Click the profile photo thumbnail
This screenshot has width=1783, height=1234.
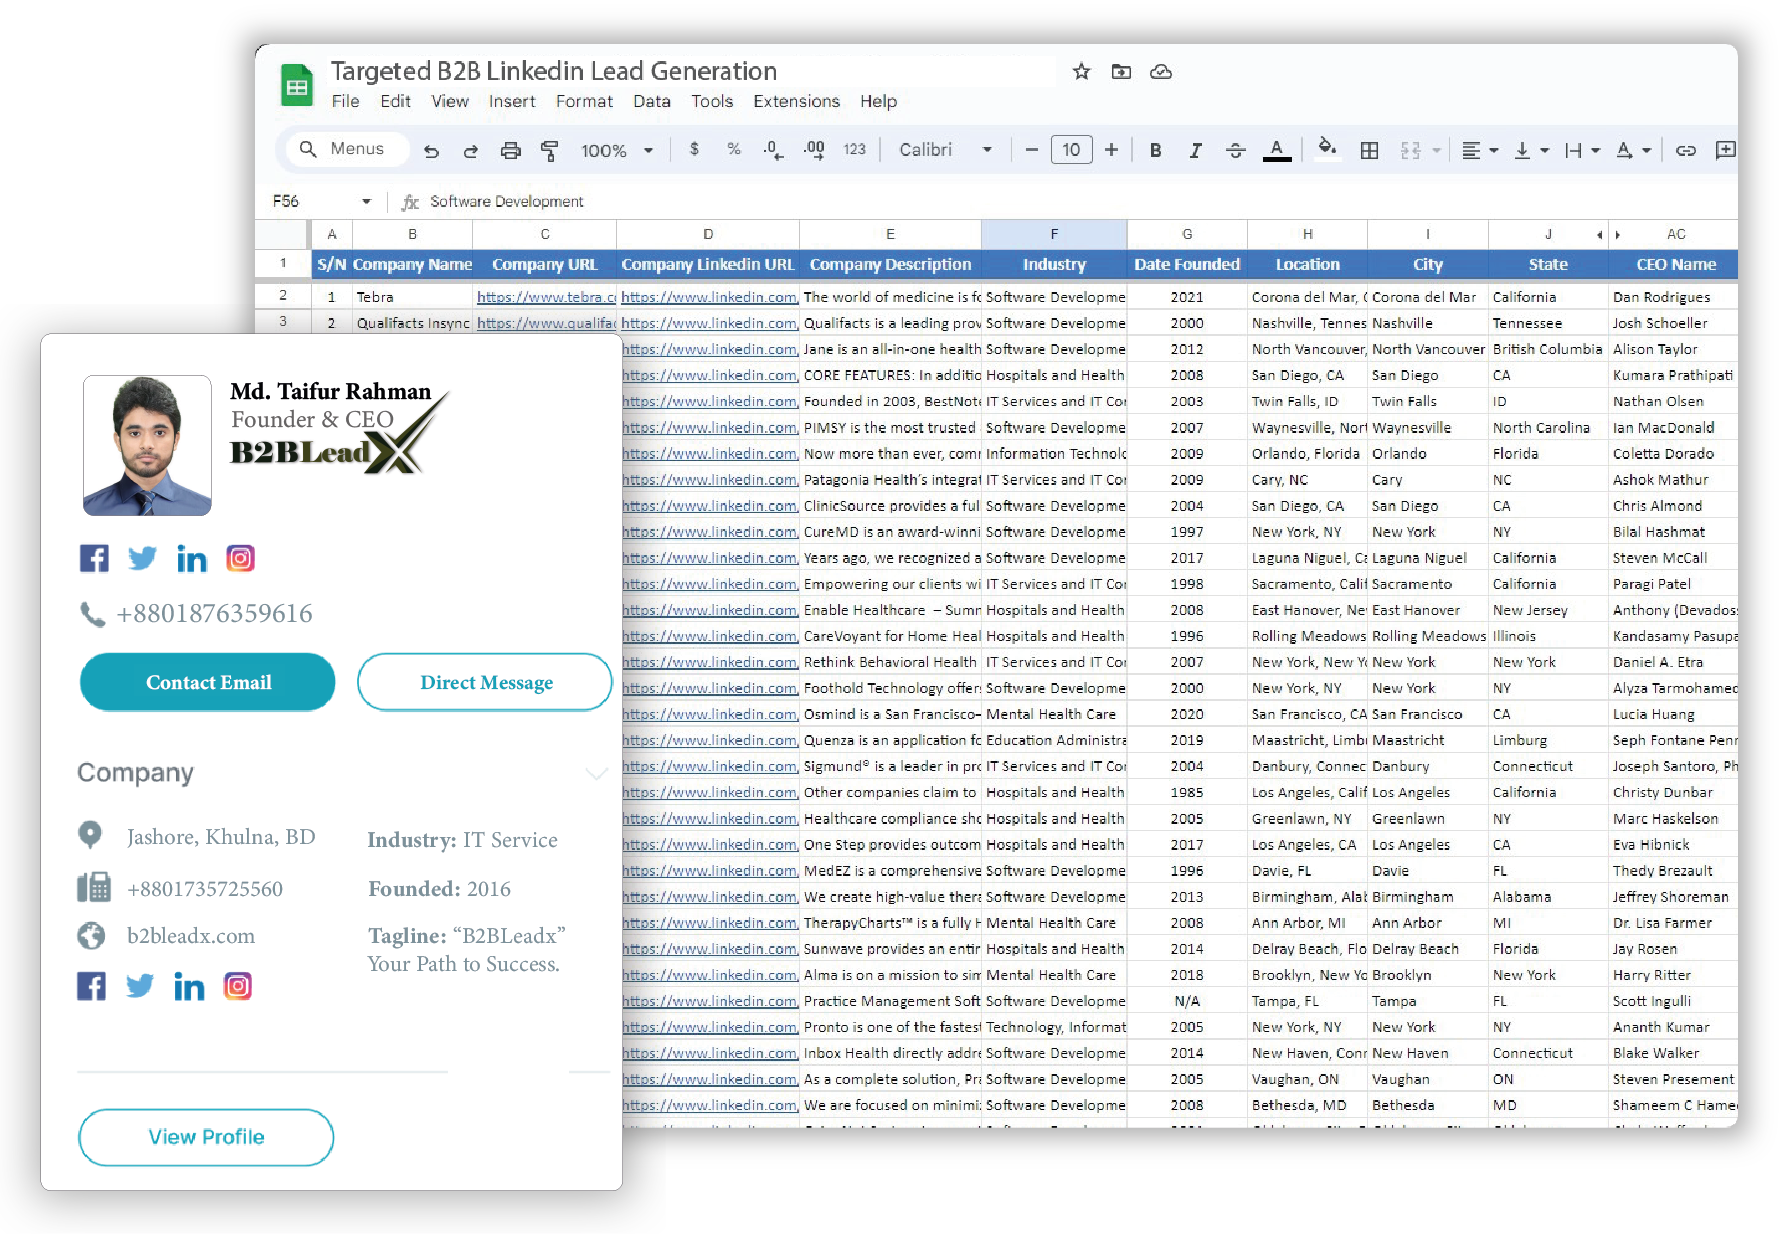point(147,445)
